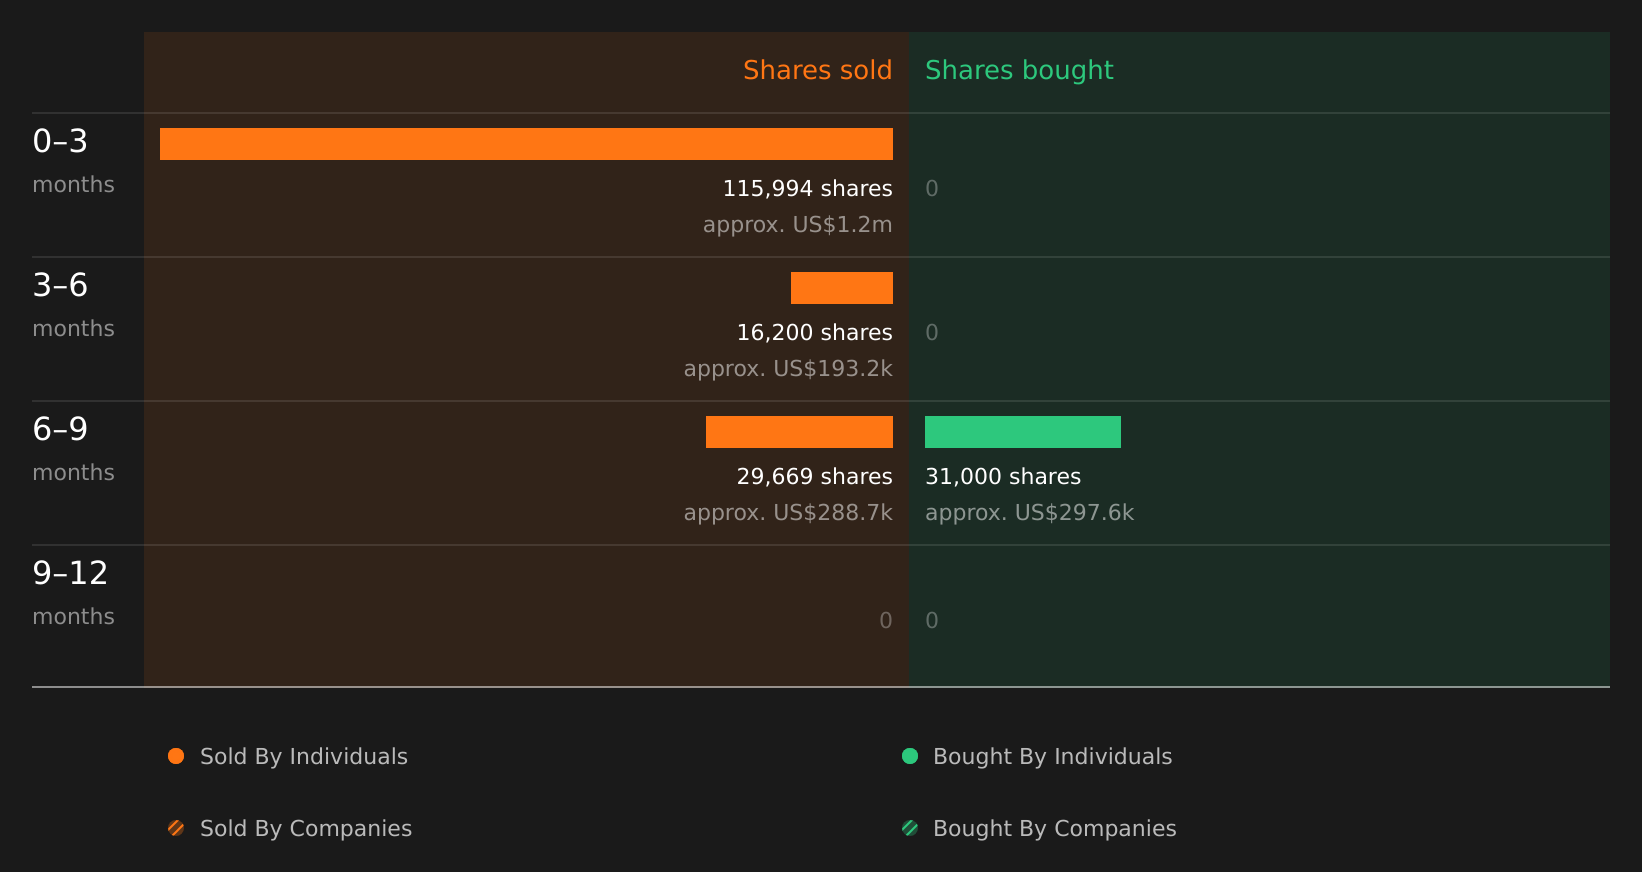The image size is (1642, 872).
Task: Click the 3–6 months row label
Action: coord(73,304)
